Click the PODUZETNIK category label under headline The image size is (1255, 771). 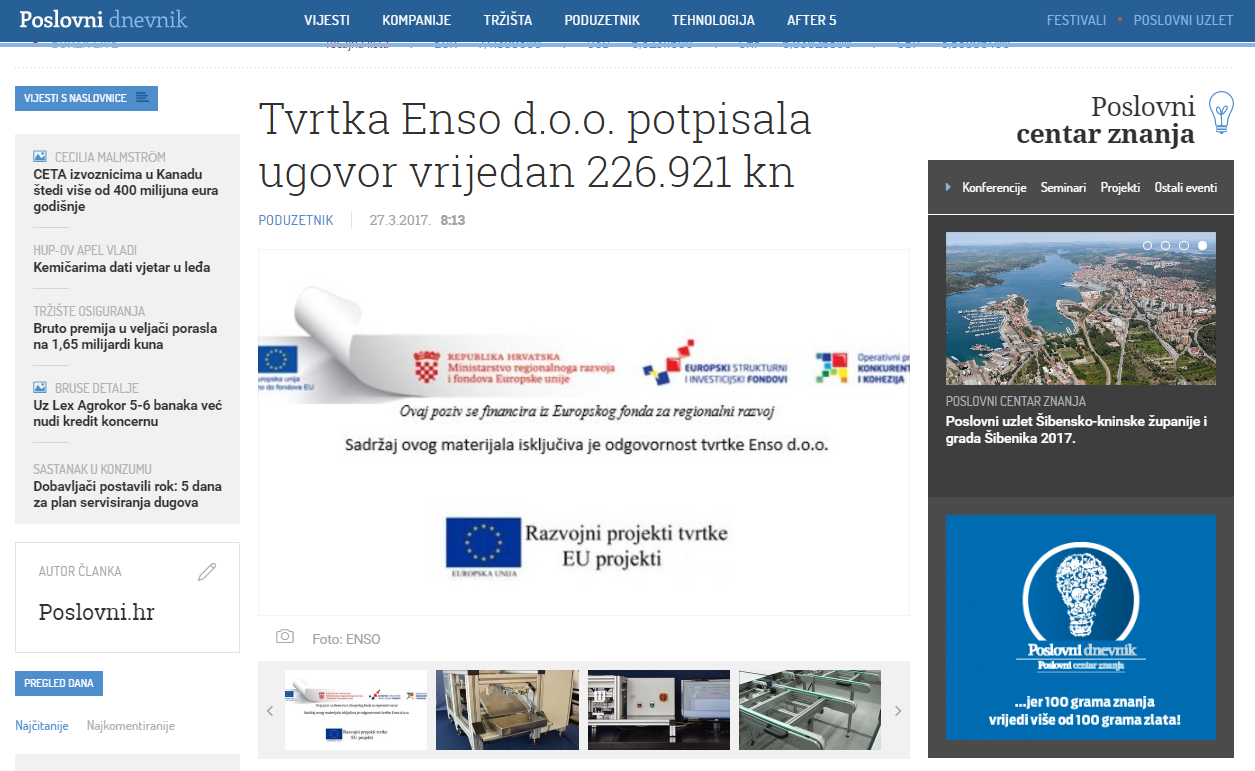tap(296, 220)
